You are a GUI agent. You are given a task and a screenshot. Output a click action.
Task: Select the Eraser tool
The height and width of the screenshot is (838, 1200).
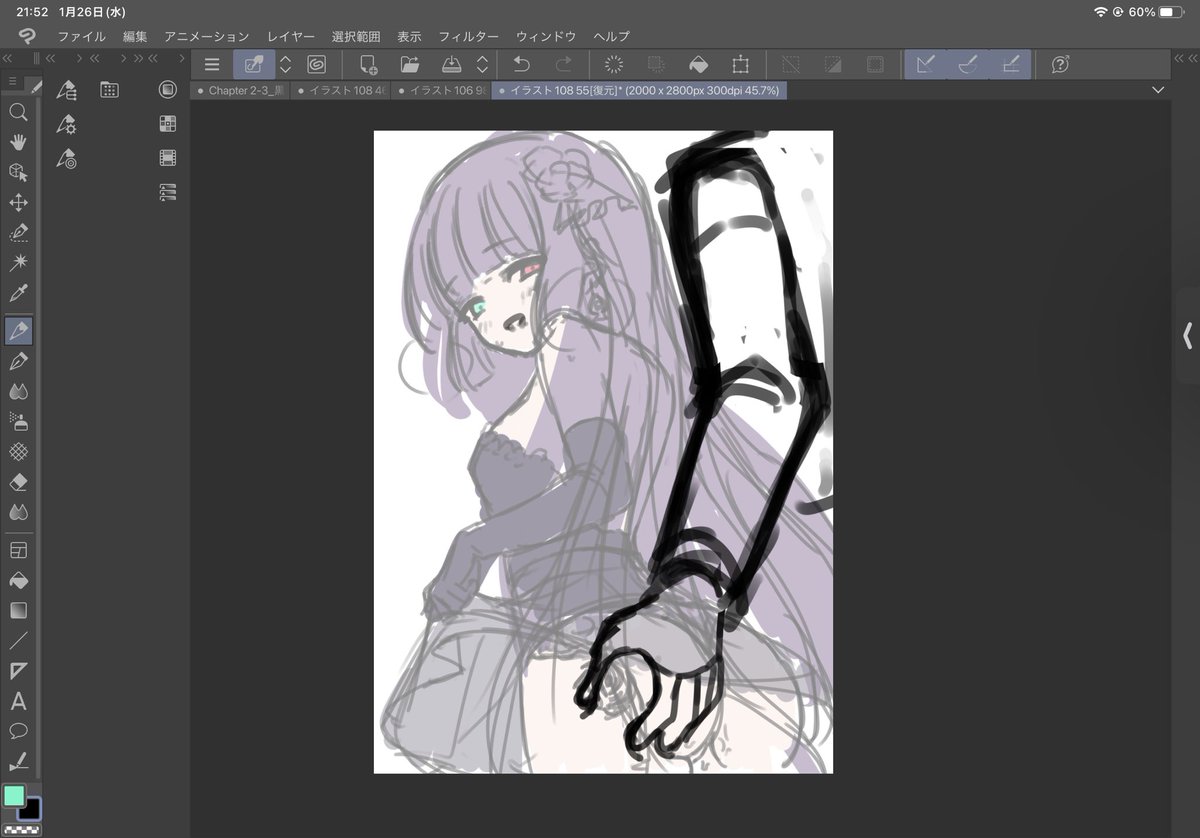(x=18, y=482)
